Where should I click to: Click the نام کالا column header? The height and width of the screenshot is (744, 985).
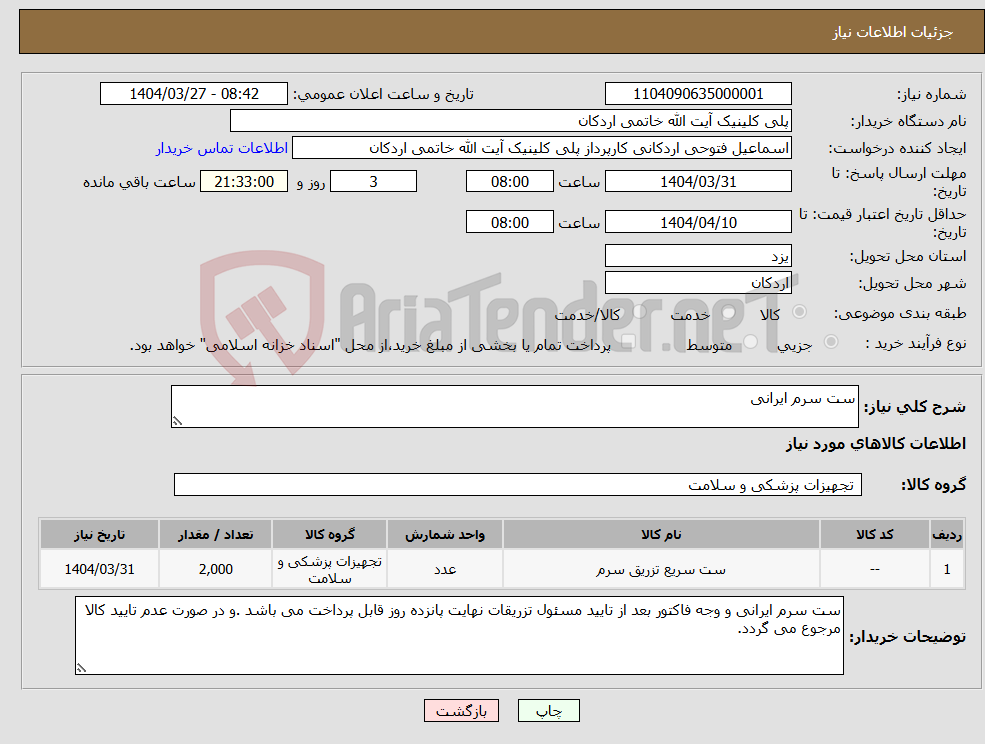661,534
